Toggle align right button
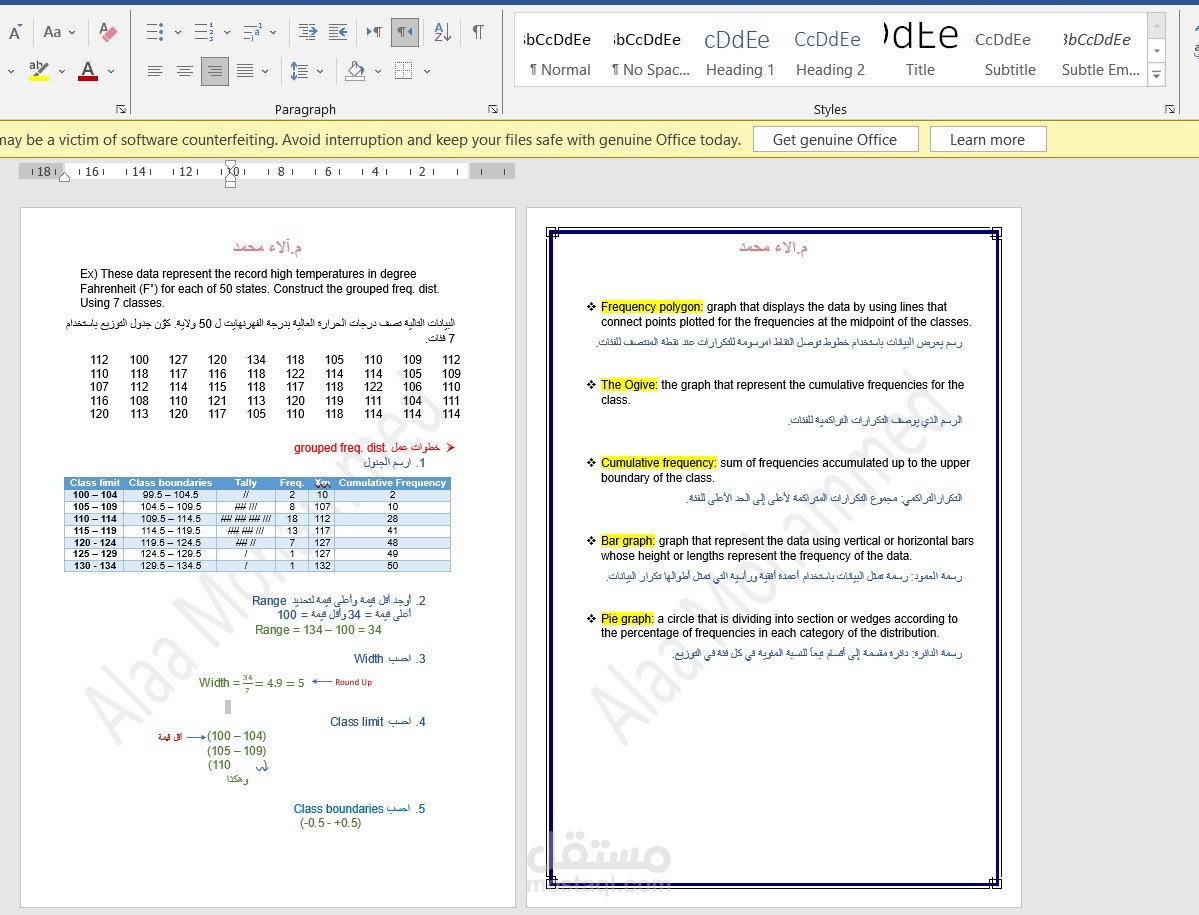The image size is (1199, 915). [215, 71]
